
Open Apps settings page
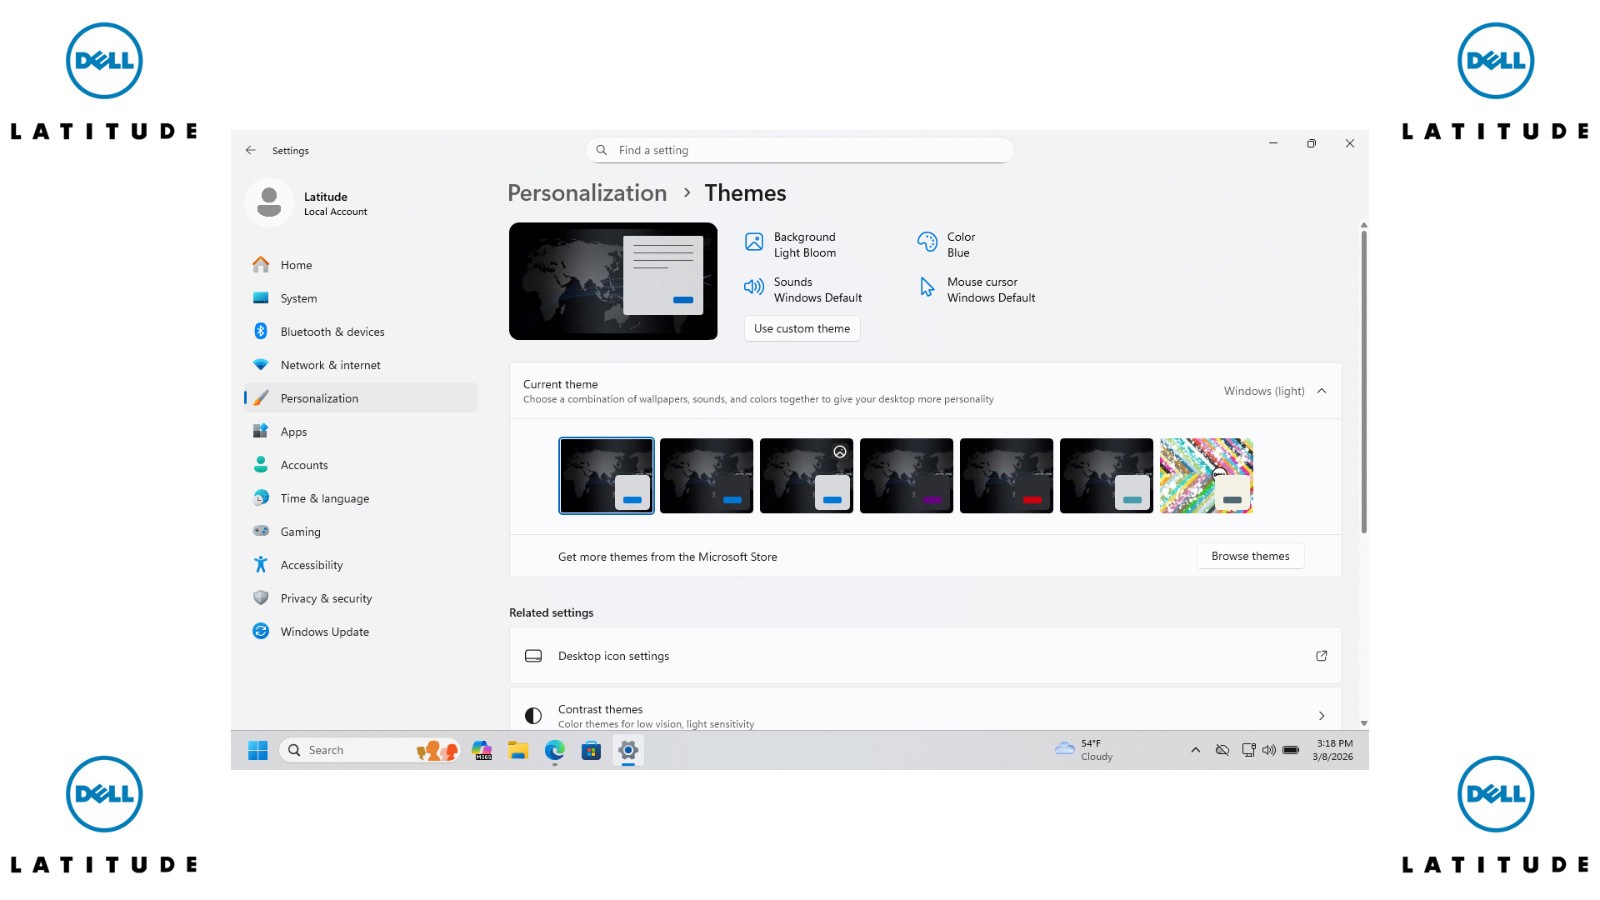tap(361, 432)
